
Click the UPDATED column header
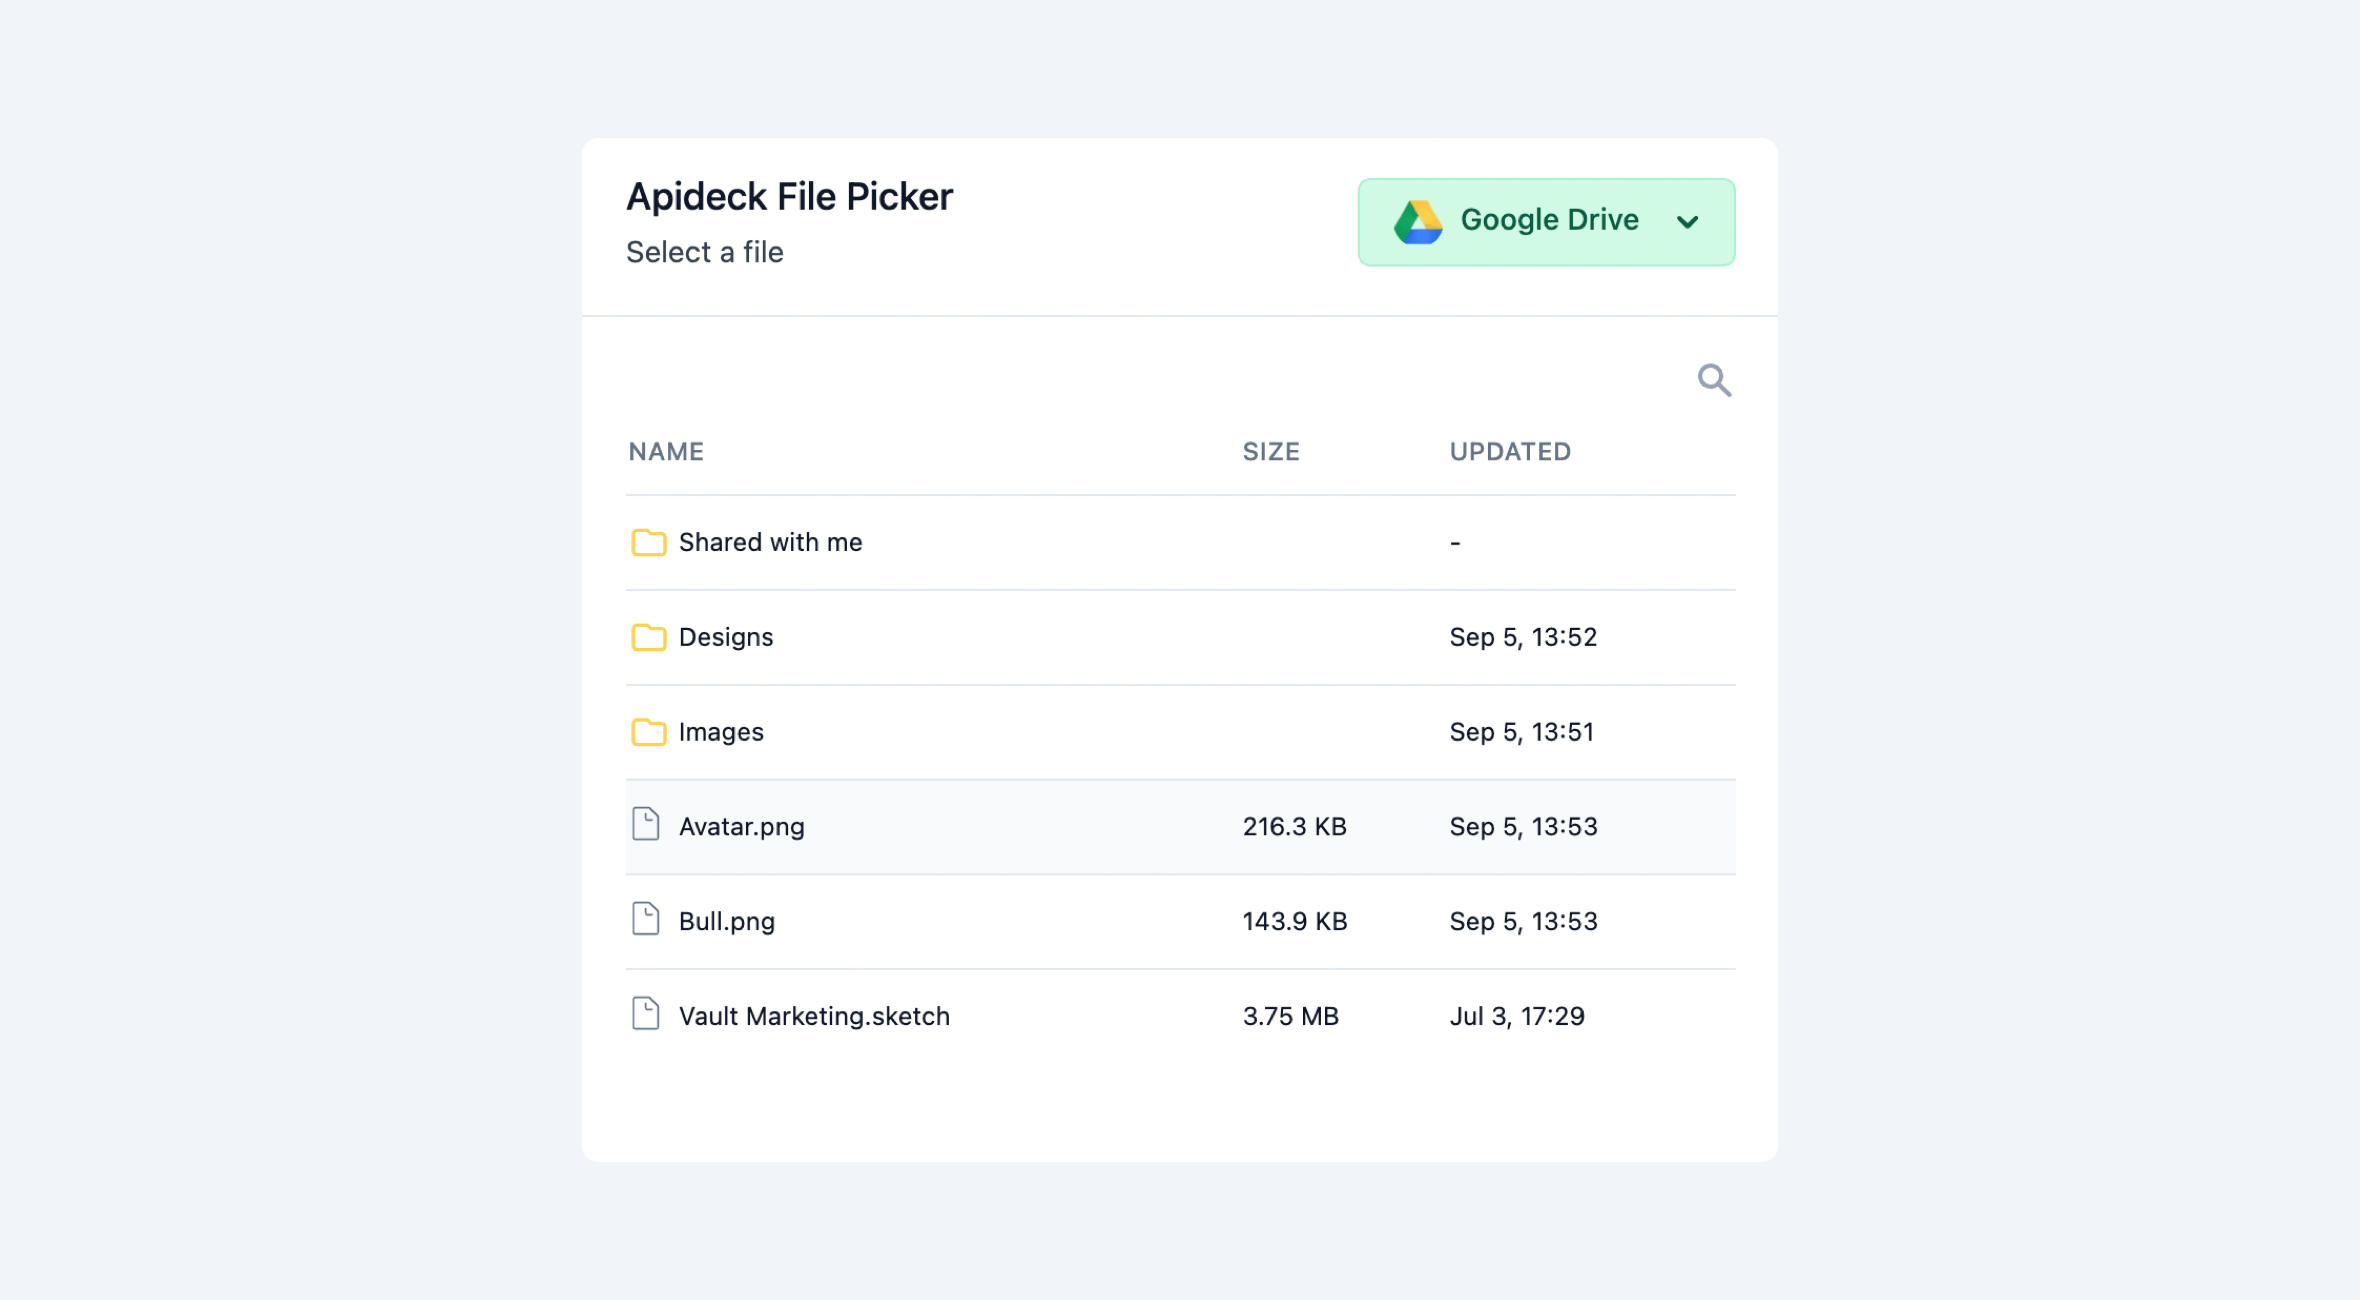tap(1510, 452)
